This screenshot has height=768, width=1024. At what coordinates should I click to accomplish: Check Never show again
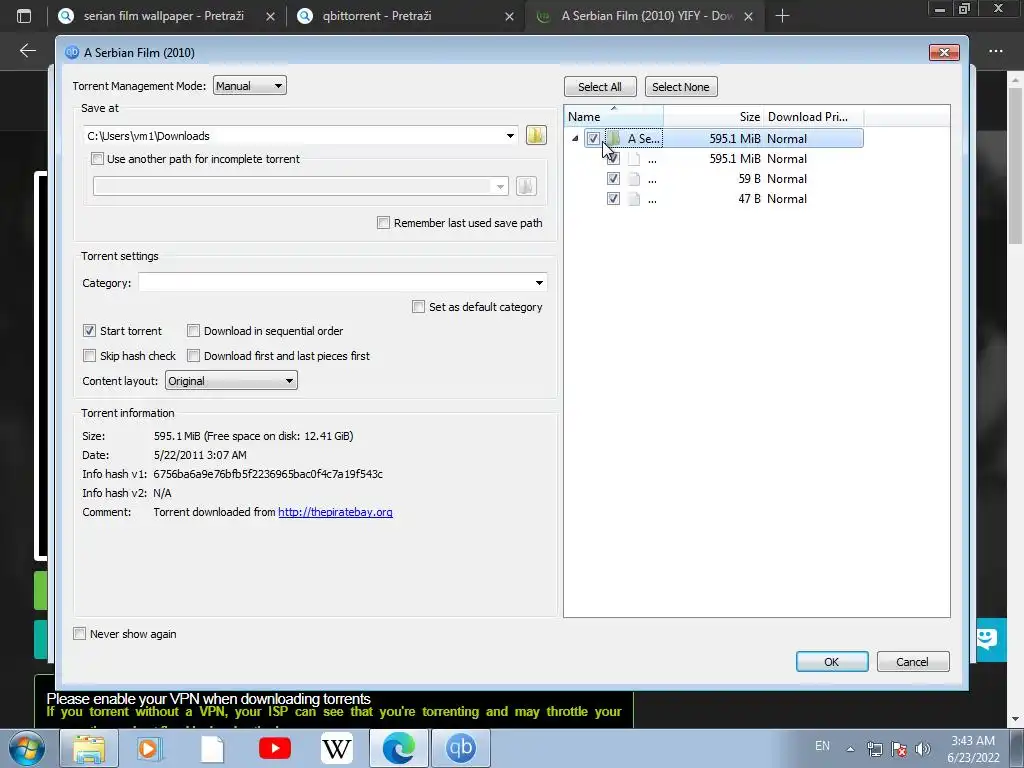coord(80,633)
